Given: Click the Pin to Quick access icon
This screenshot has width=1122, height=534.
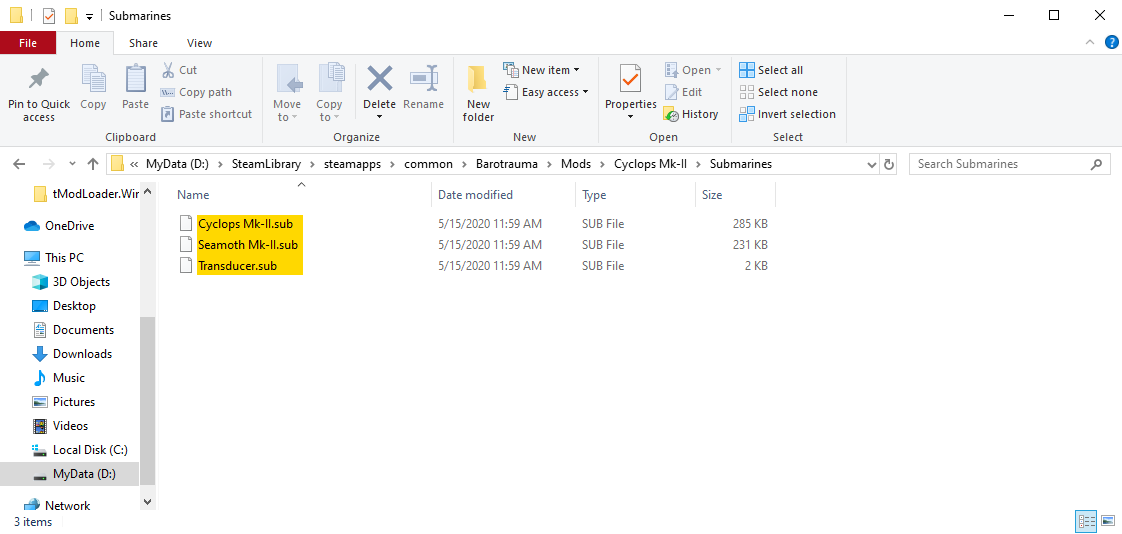Looking at the screenshot, I should coord(39,80).
